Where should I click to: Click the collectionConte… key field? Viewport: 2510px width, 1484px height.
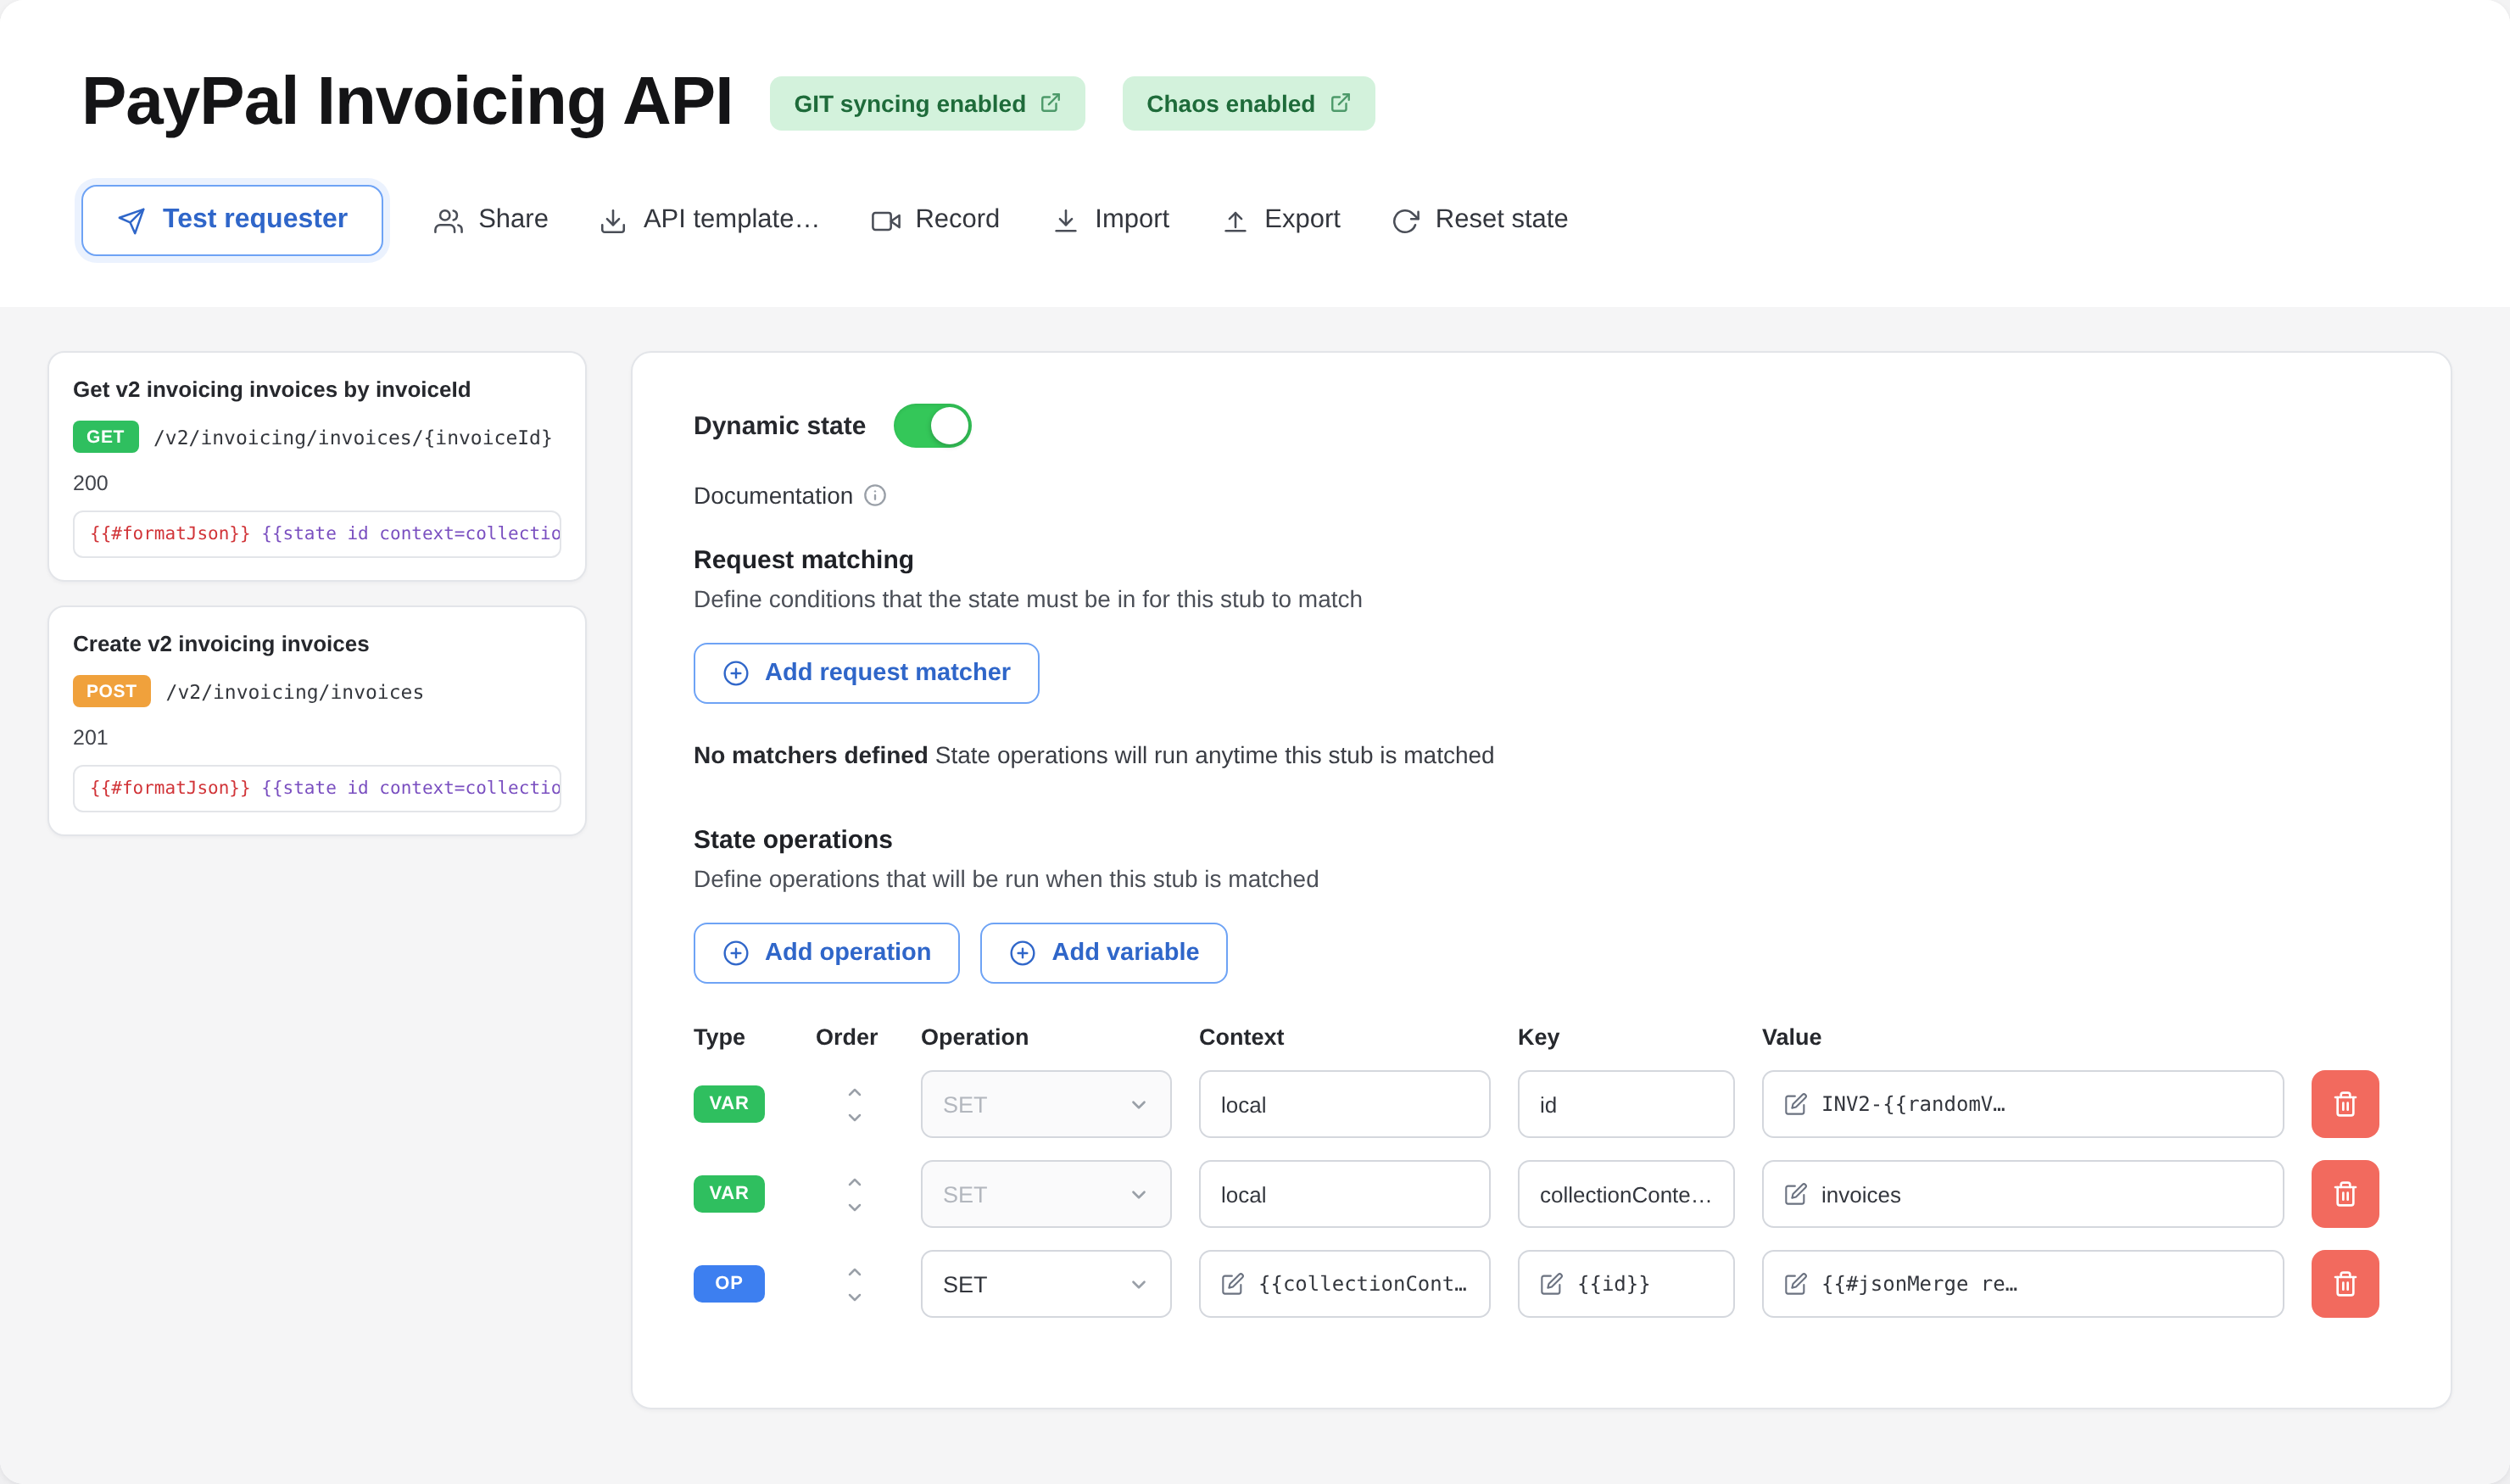tap(1625, 1194)
